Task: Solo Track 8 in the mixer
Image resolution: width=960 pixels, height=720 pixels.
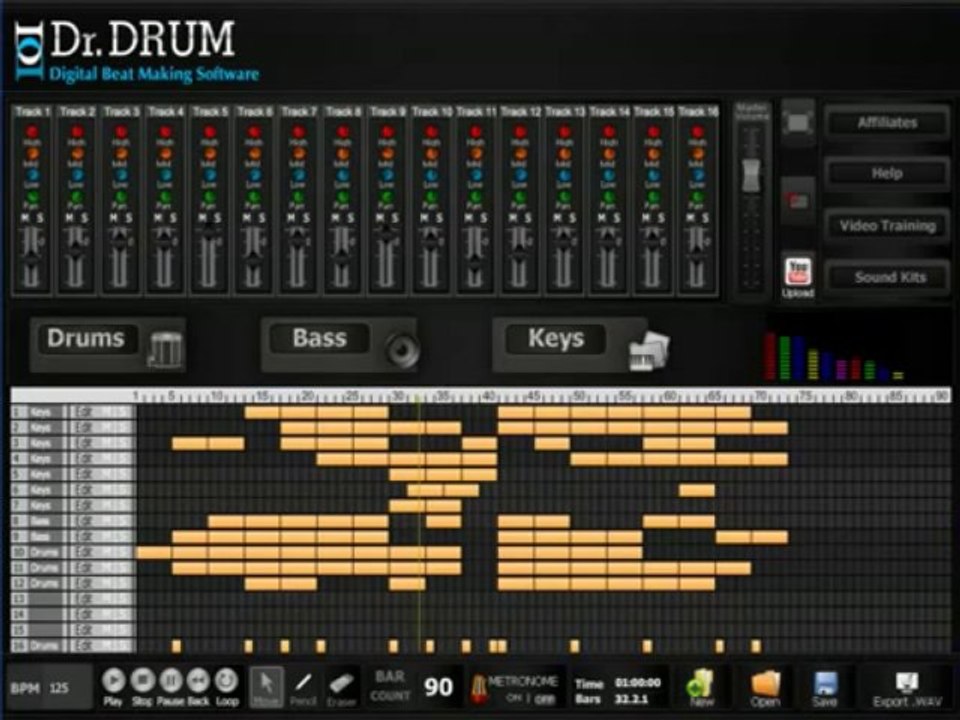Action: [x=350, y=218]
